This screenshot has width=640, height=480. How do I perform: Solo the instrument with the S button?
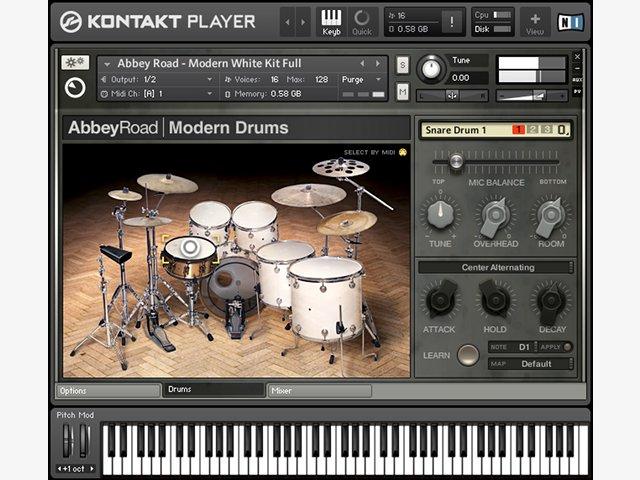[402, 65]
